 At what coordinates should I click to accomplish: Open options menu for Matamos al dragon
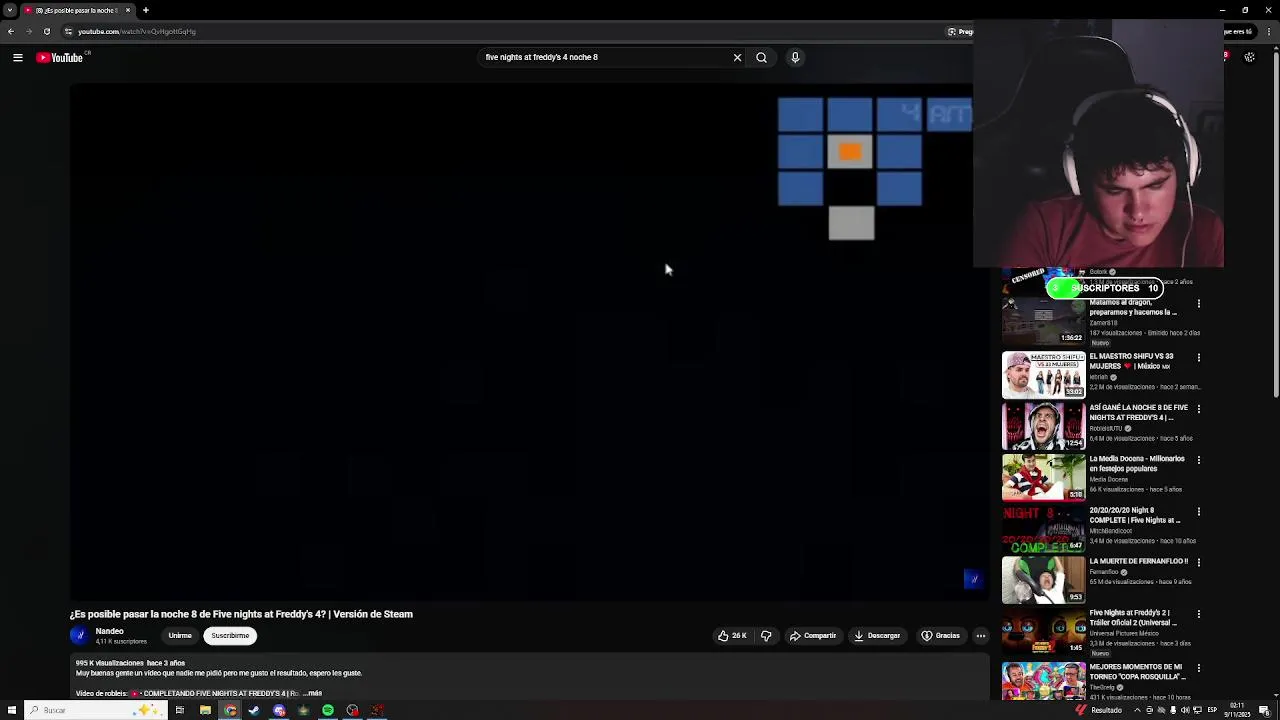click(x=1199, y=304)
